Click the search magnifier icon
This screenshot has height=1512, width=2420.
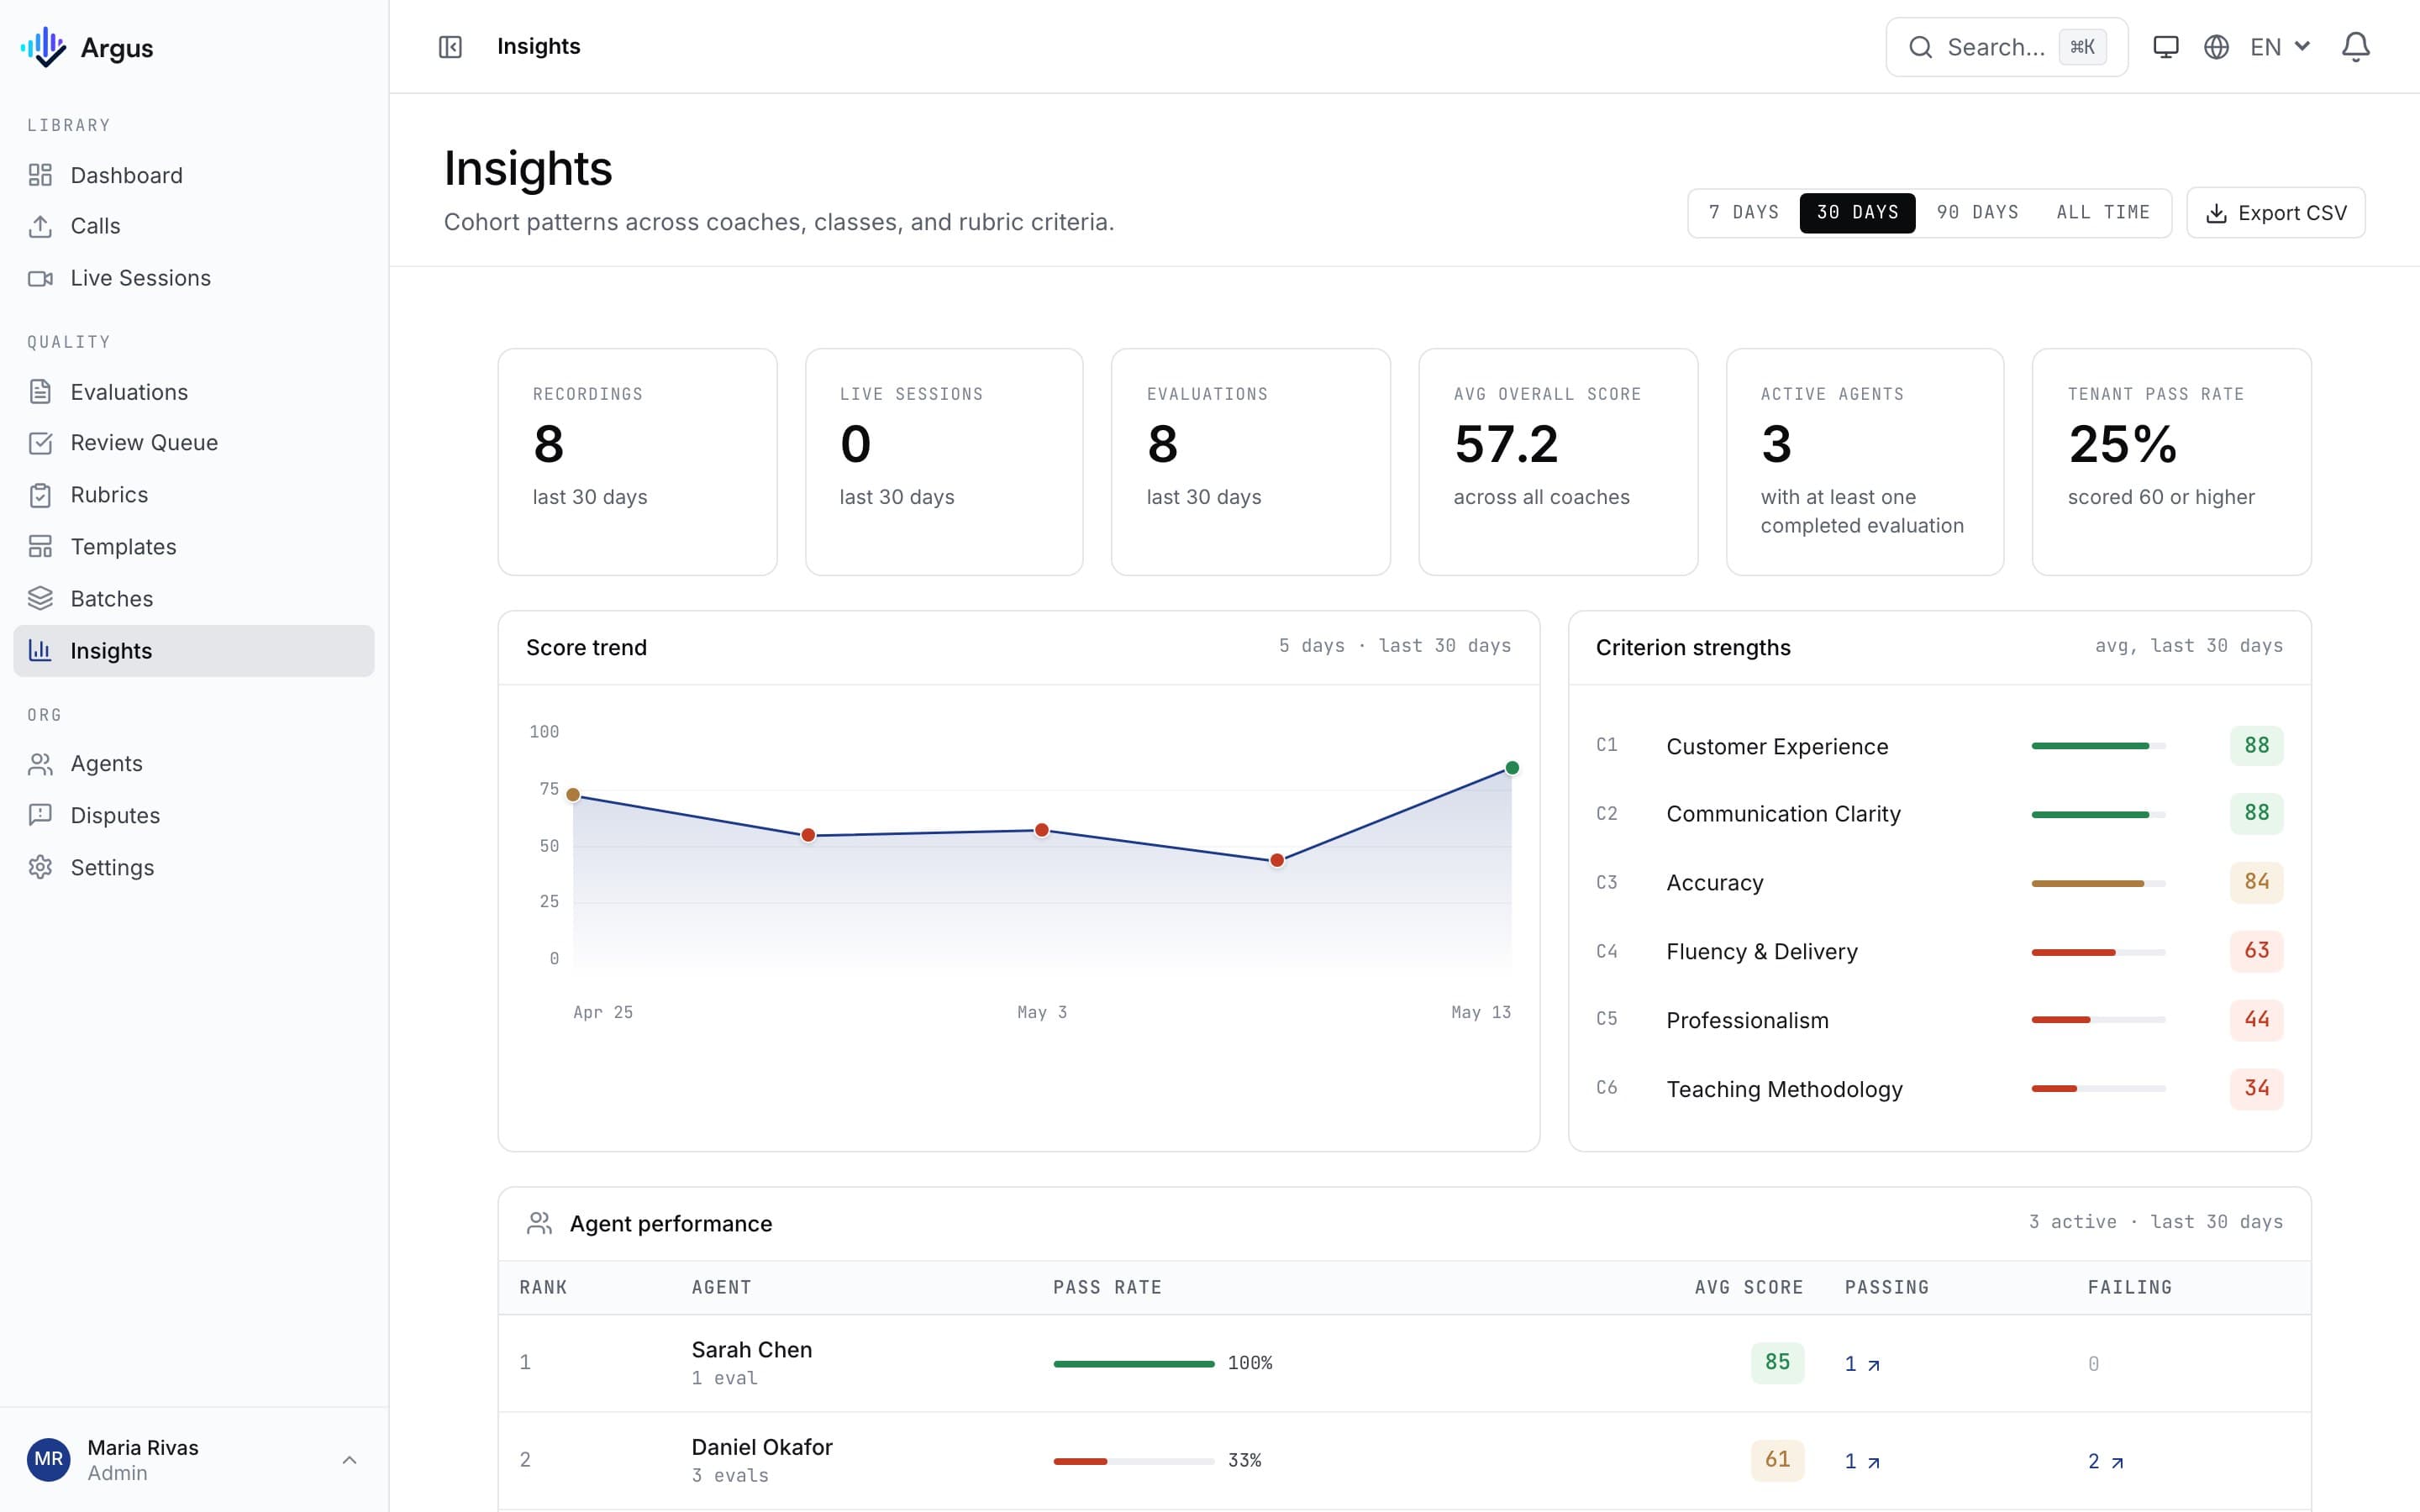[x=1920, y=47]
